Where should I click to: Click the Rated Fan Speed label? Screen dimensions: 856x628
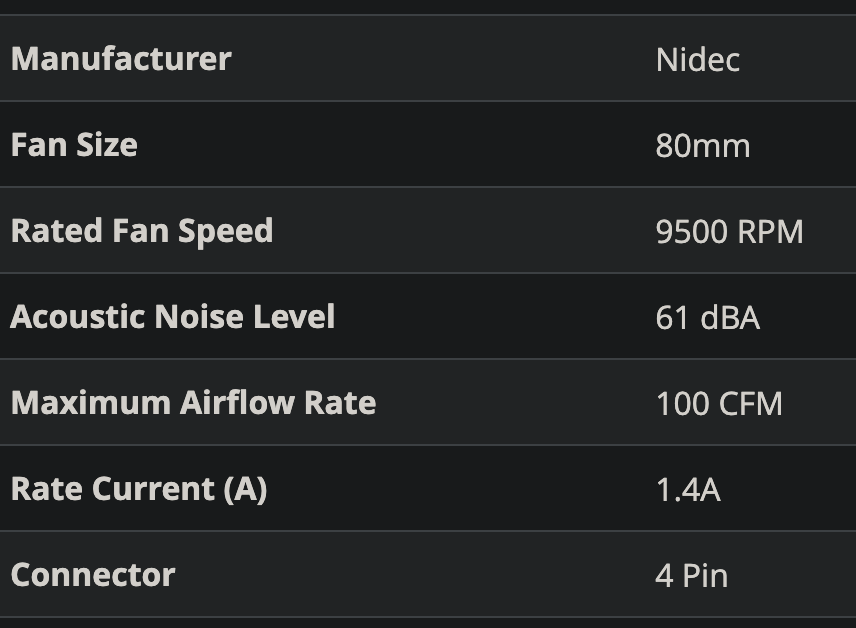141,231
